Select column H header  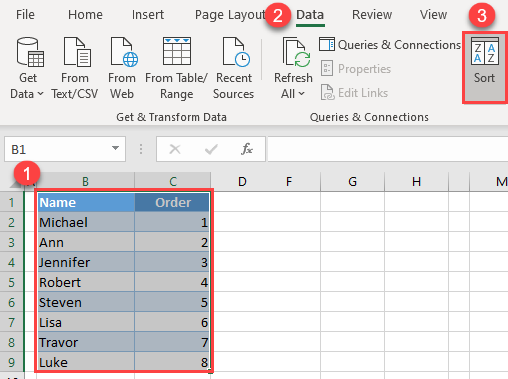click(x=416, y=181)
